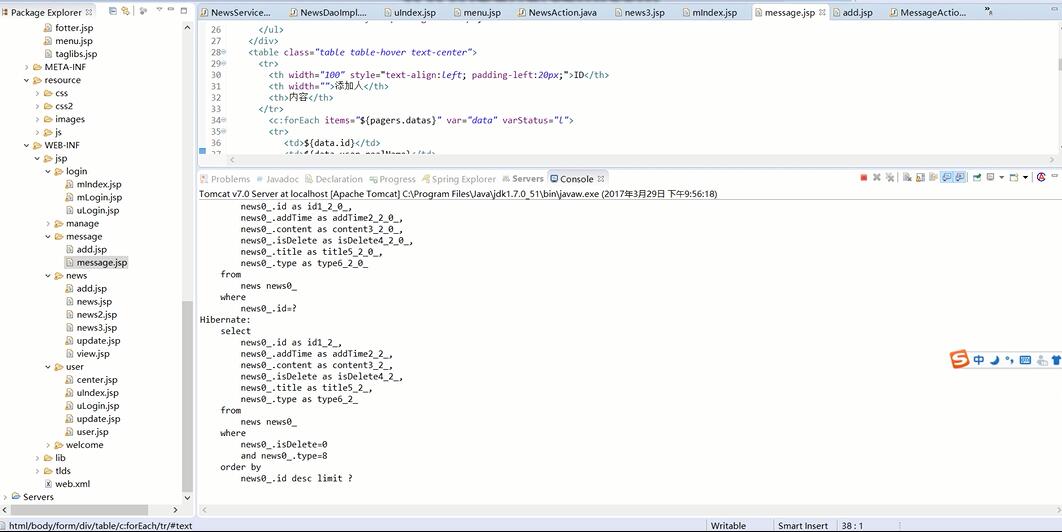Image resolution: width=1062 pixels, height=532 pixels.
Task: Open Package Explorer view menu triangle
Action: (x=159, y=9)
